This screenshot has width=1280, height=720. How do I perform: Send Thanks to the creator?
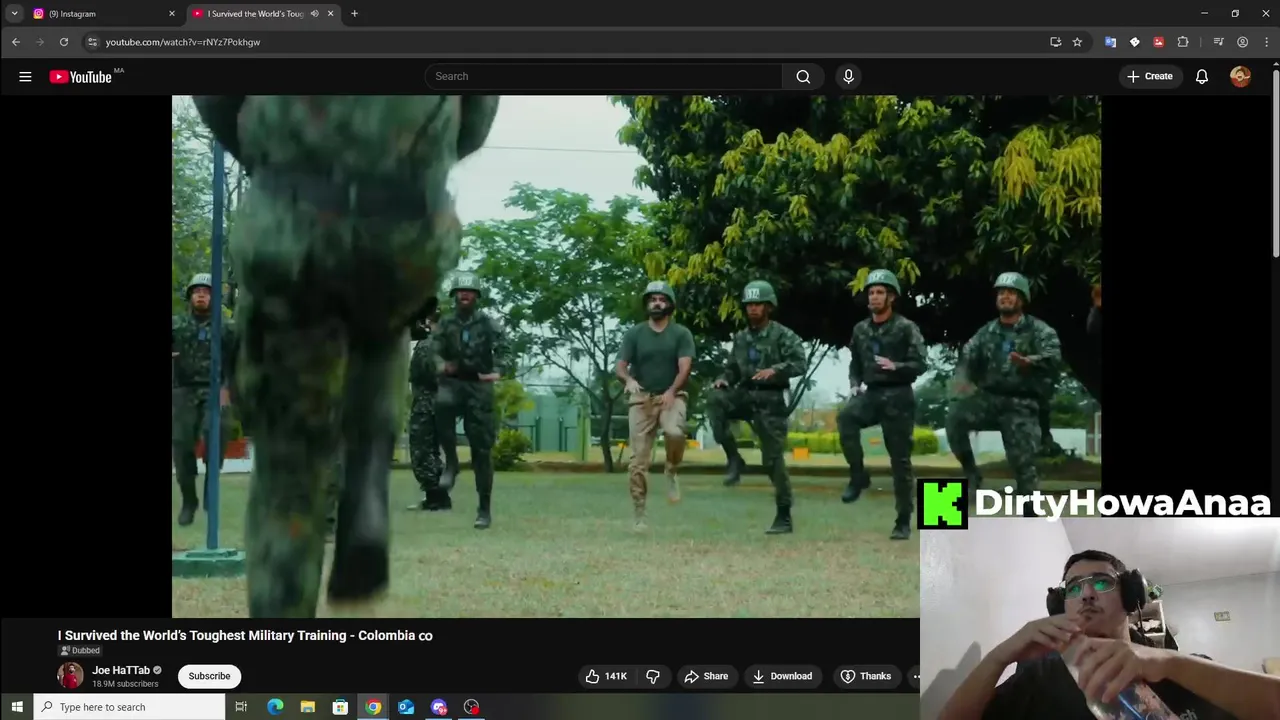click(866, 676)
